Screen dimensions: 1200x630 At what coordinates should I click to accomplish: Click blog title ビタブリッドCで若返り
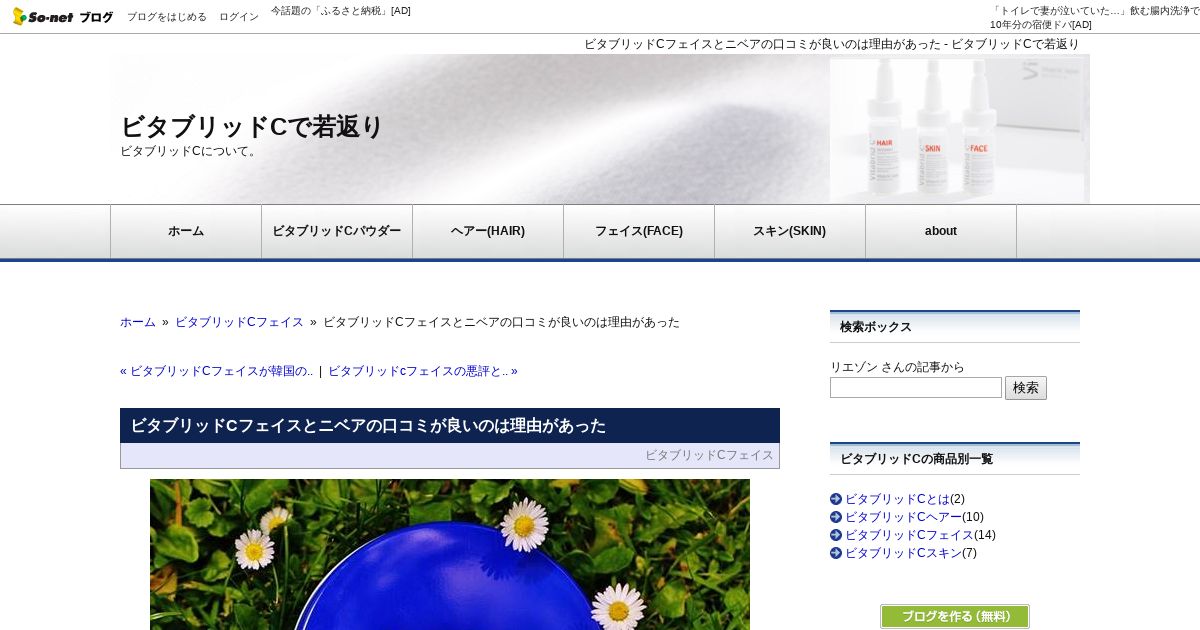pyautogui.click(x=252, y=127)
